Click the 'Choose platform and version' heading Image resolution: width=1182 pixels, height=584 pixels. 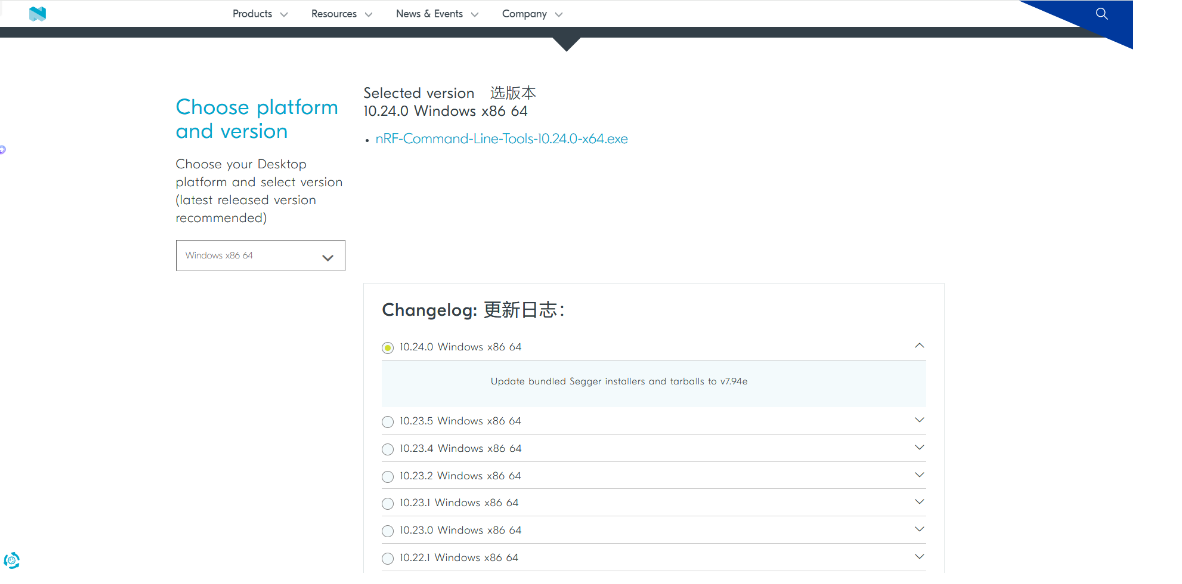click(257, 119)
